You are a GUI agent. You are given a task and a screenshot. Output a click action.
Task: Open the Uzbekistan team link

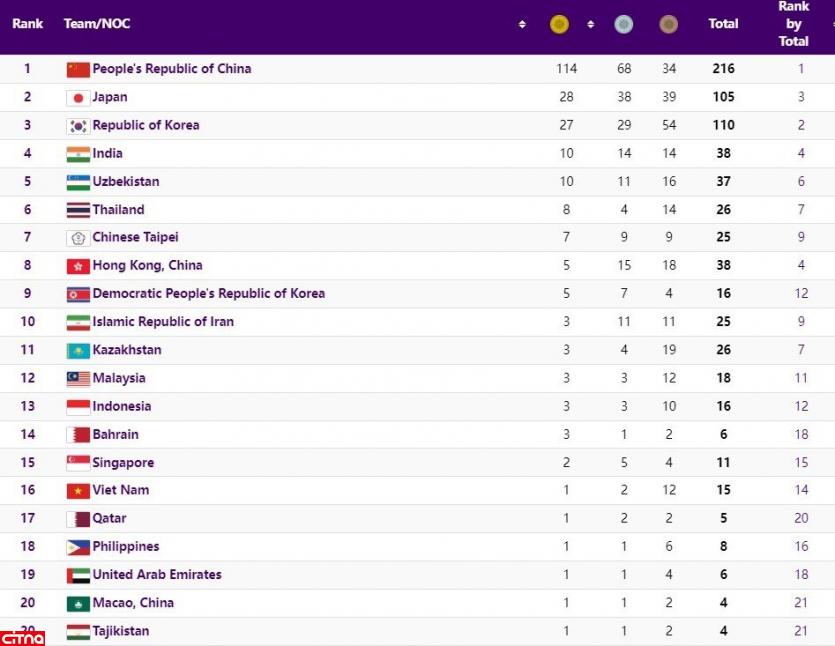pos(126,182)
